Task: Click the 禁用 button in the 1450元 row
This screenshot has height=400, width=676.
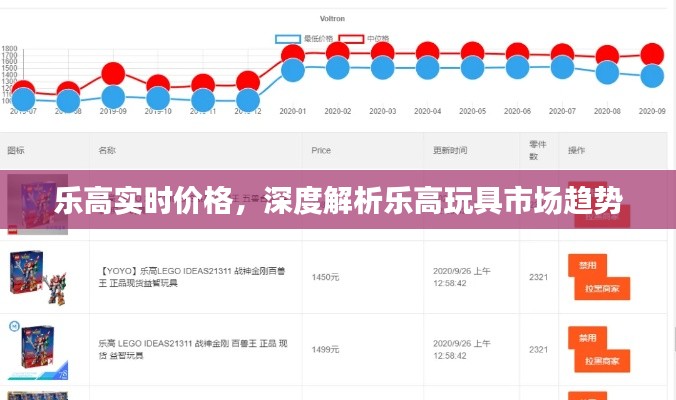Action: [x=588, y=265]
